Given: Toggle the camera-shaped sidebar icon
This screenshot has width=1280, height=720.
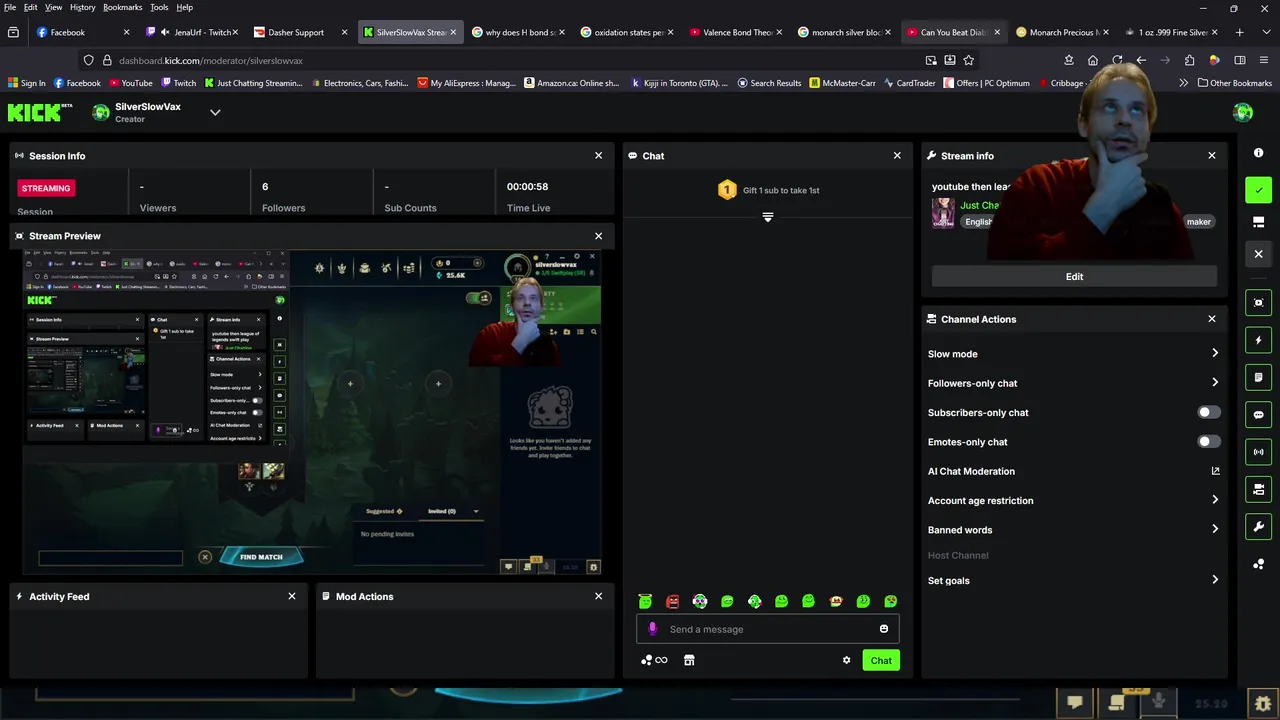Looking at the screenshot, I should pos(1258,489).
